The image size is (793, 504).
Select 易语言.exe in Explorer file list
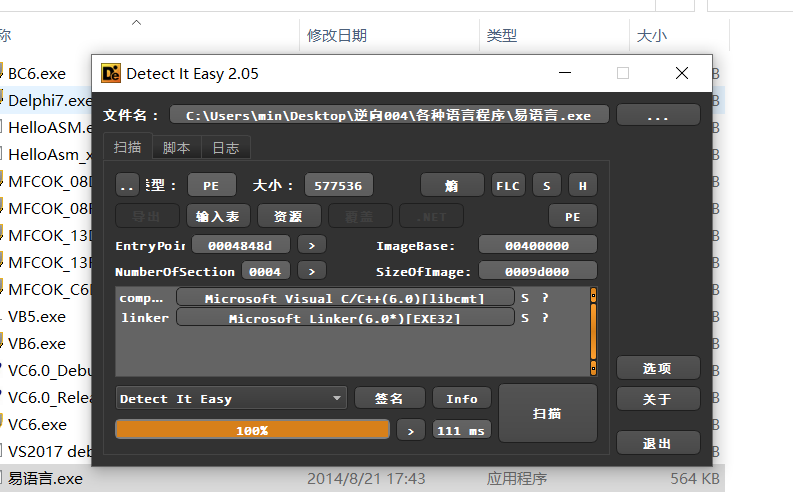46,478
